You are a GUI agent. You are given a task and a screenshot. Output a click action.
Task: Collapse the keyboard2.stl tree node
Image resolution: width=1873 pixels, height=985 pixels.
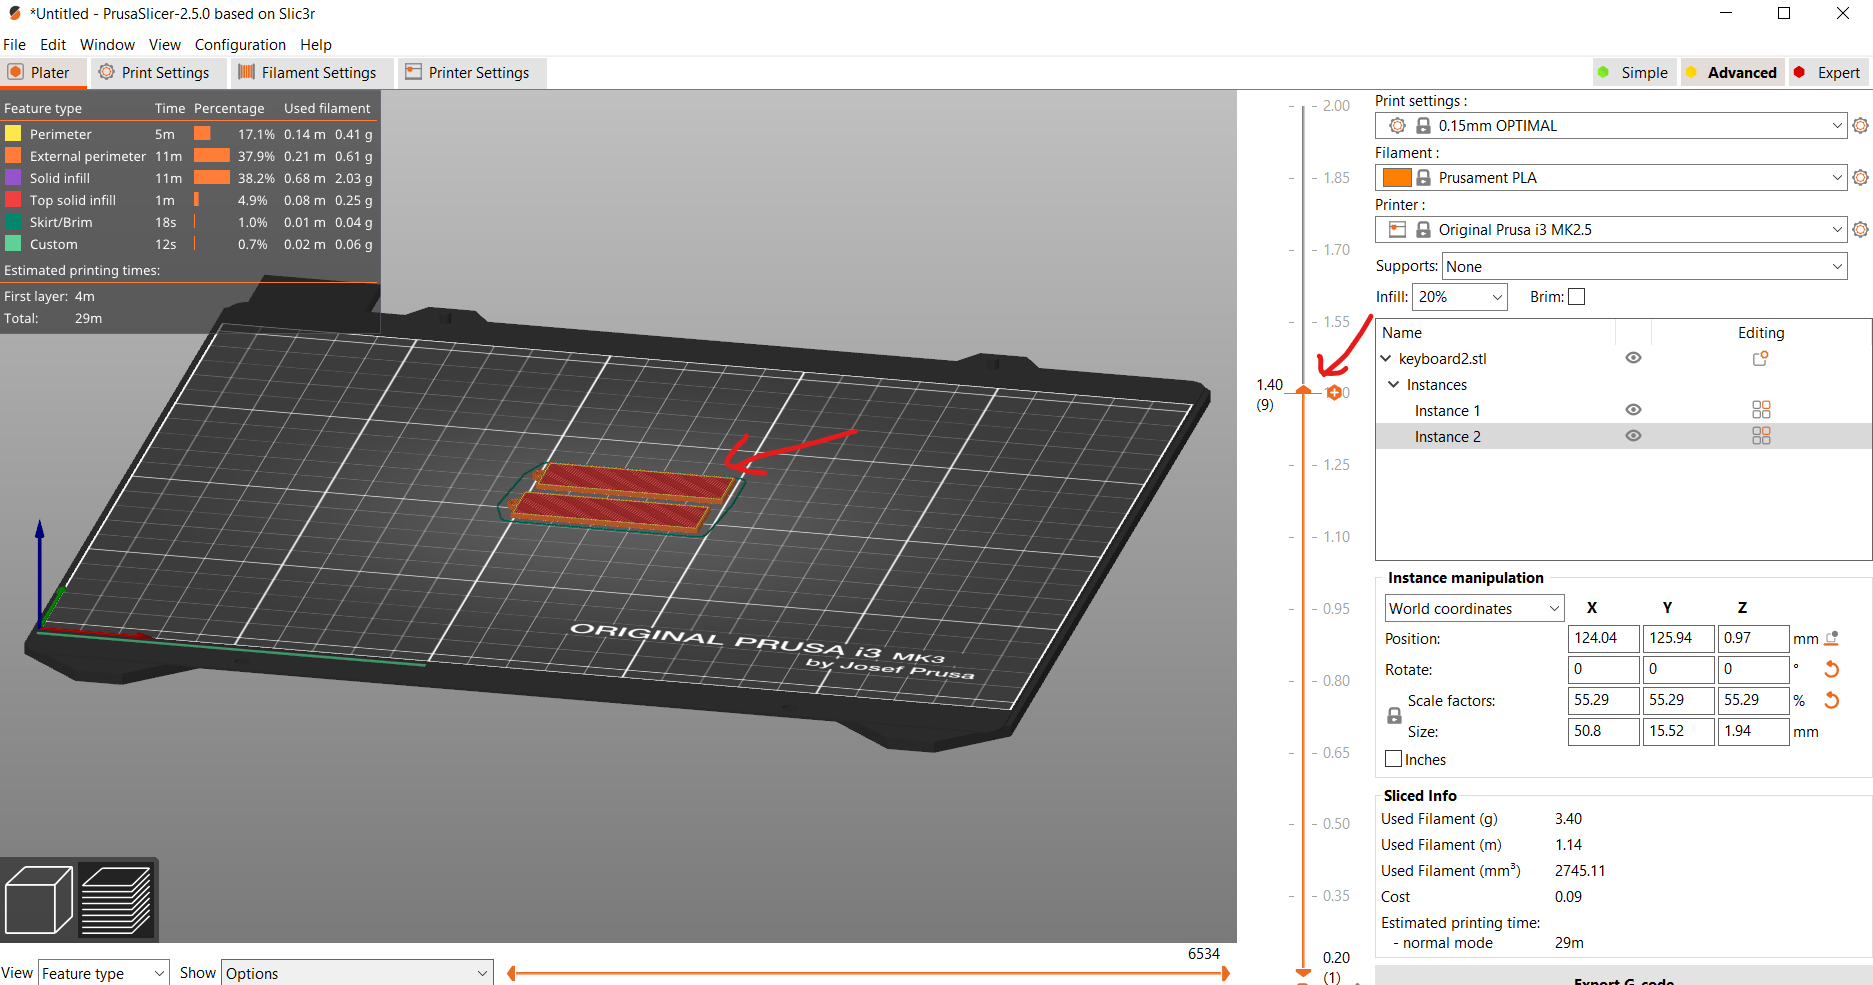(1386, 359)
